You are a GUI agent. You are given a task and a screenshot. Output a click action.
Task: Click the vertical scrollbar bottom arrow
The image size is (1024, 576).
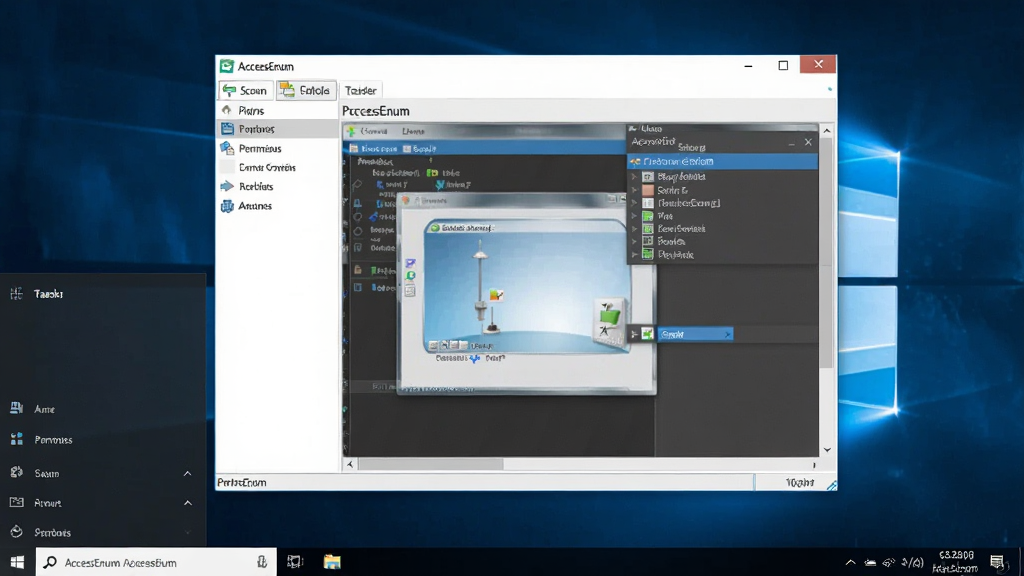coord(827,450)
